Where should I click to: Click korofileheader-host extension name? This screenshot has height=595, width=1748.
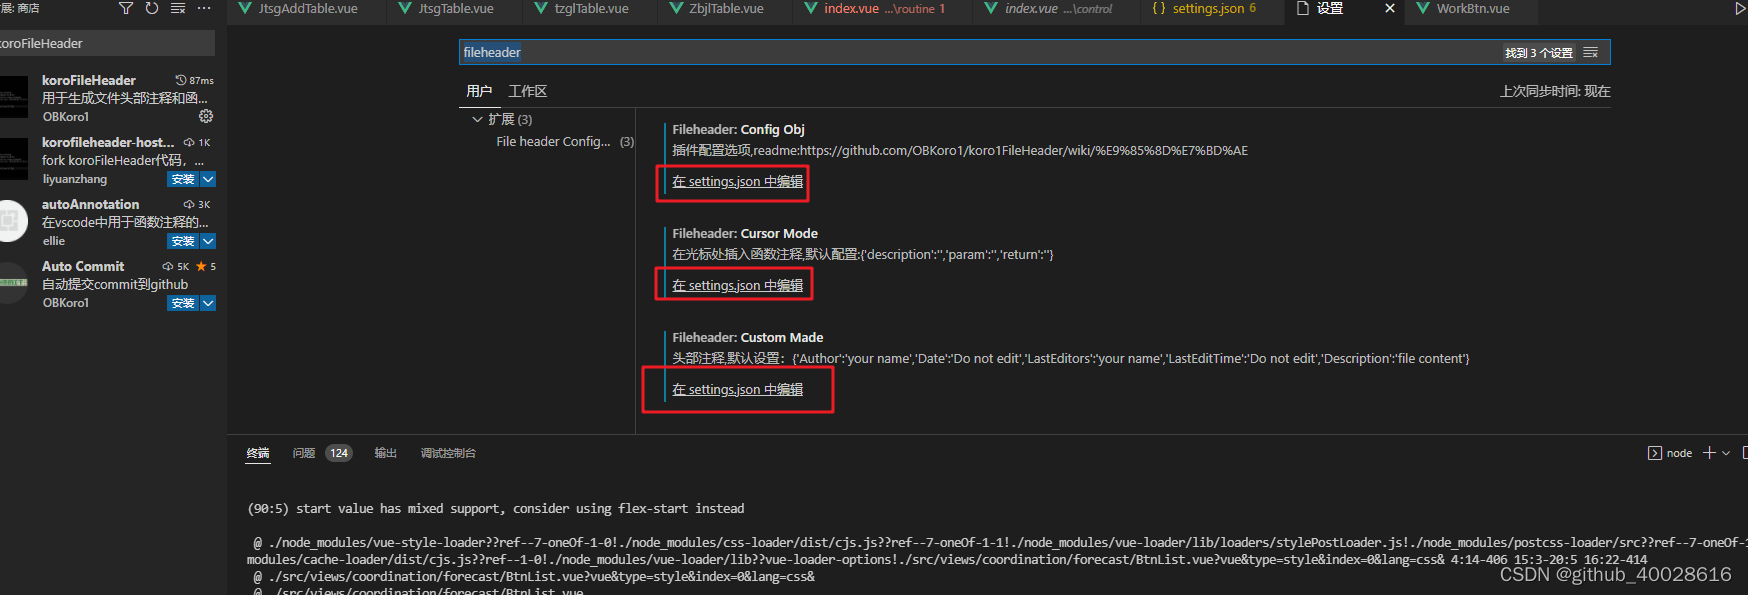108,142
